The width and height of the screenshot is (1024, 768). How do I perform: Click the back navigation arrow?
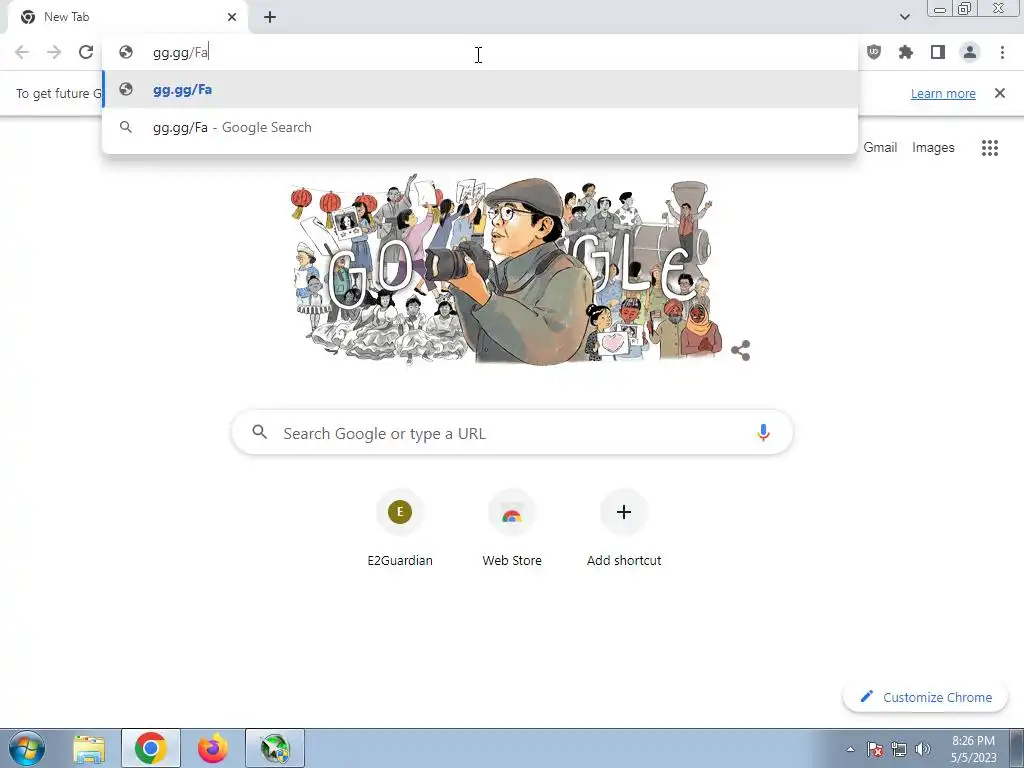22,52
